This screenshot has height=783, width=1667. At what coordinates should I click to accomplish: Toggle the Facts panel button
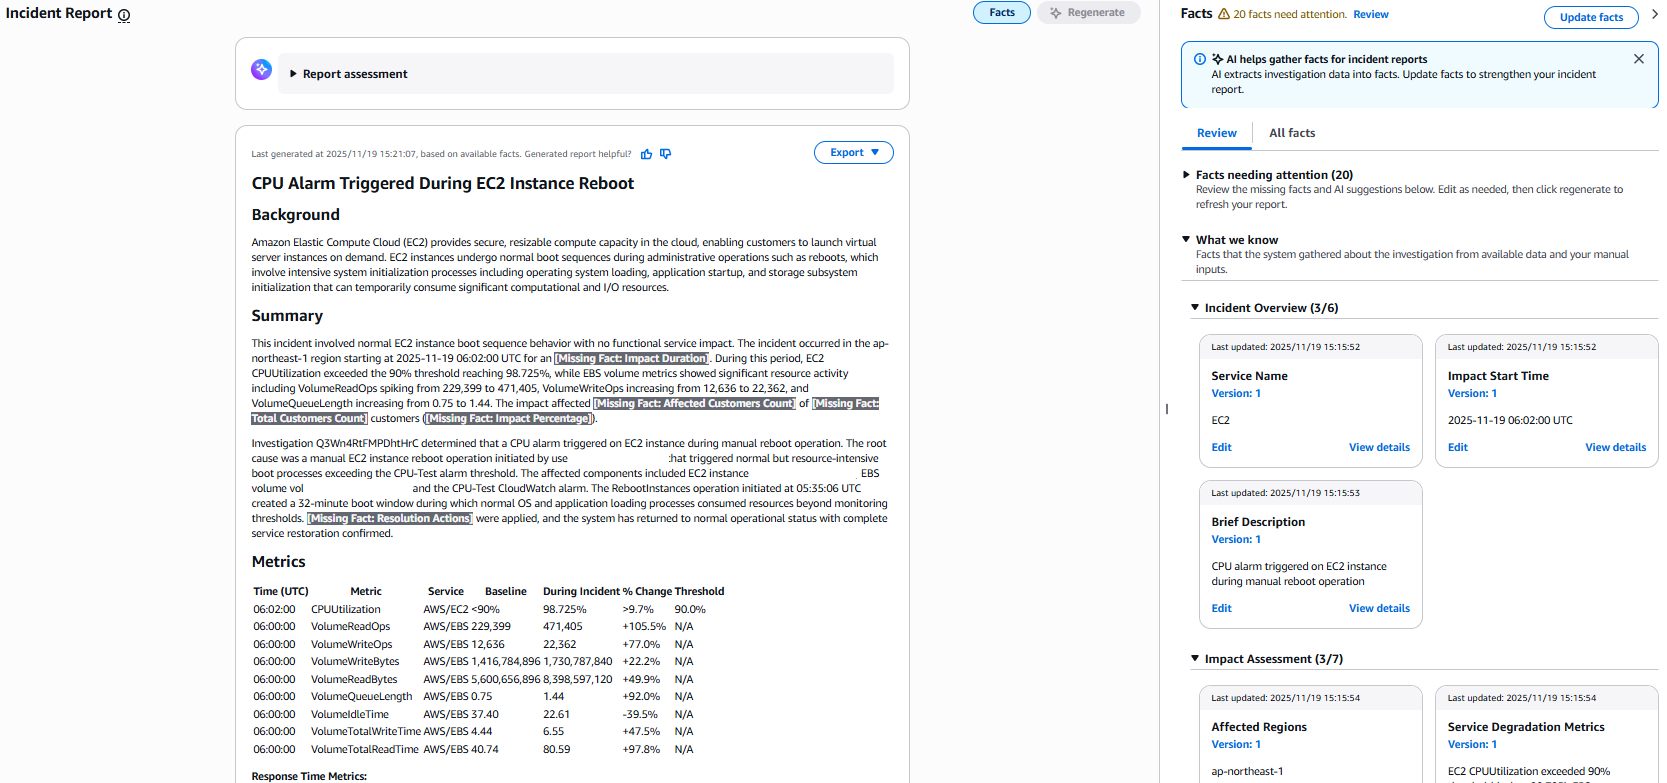click(1001, 13)
